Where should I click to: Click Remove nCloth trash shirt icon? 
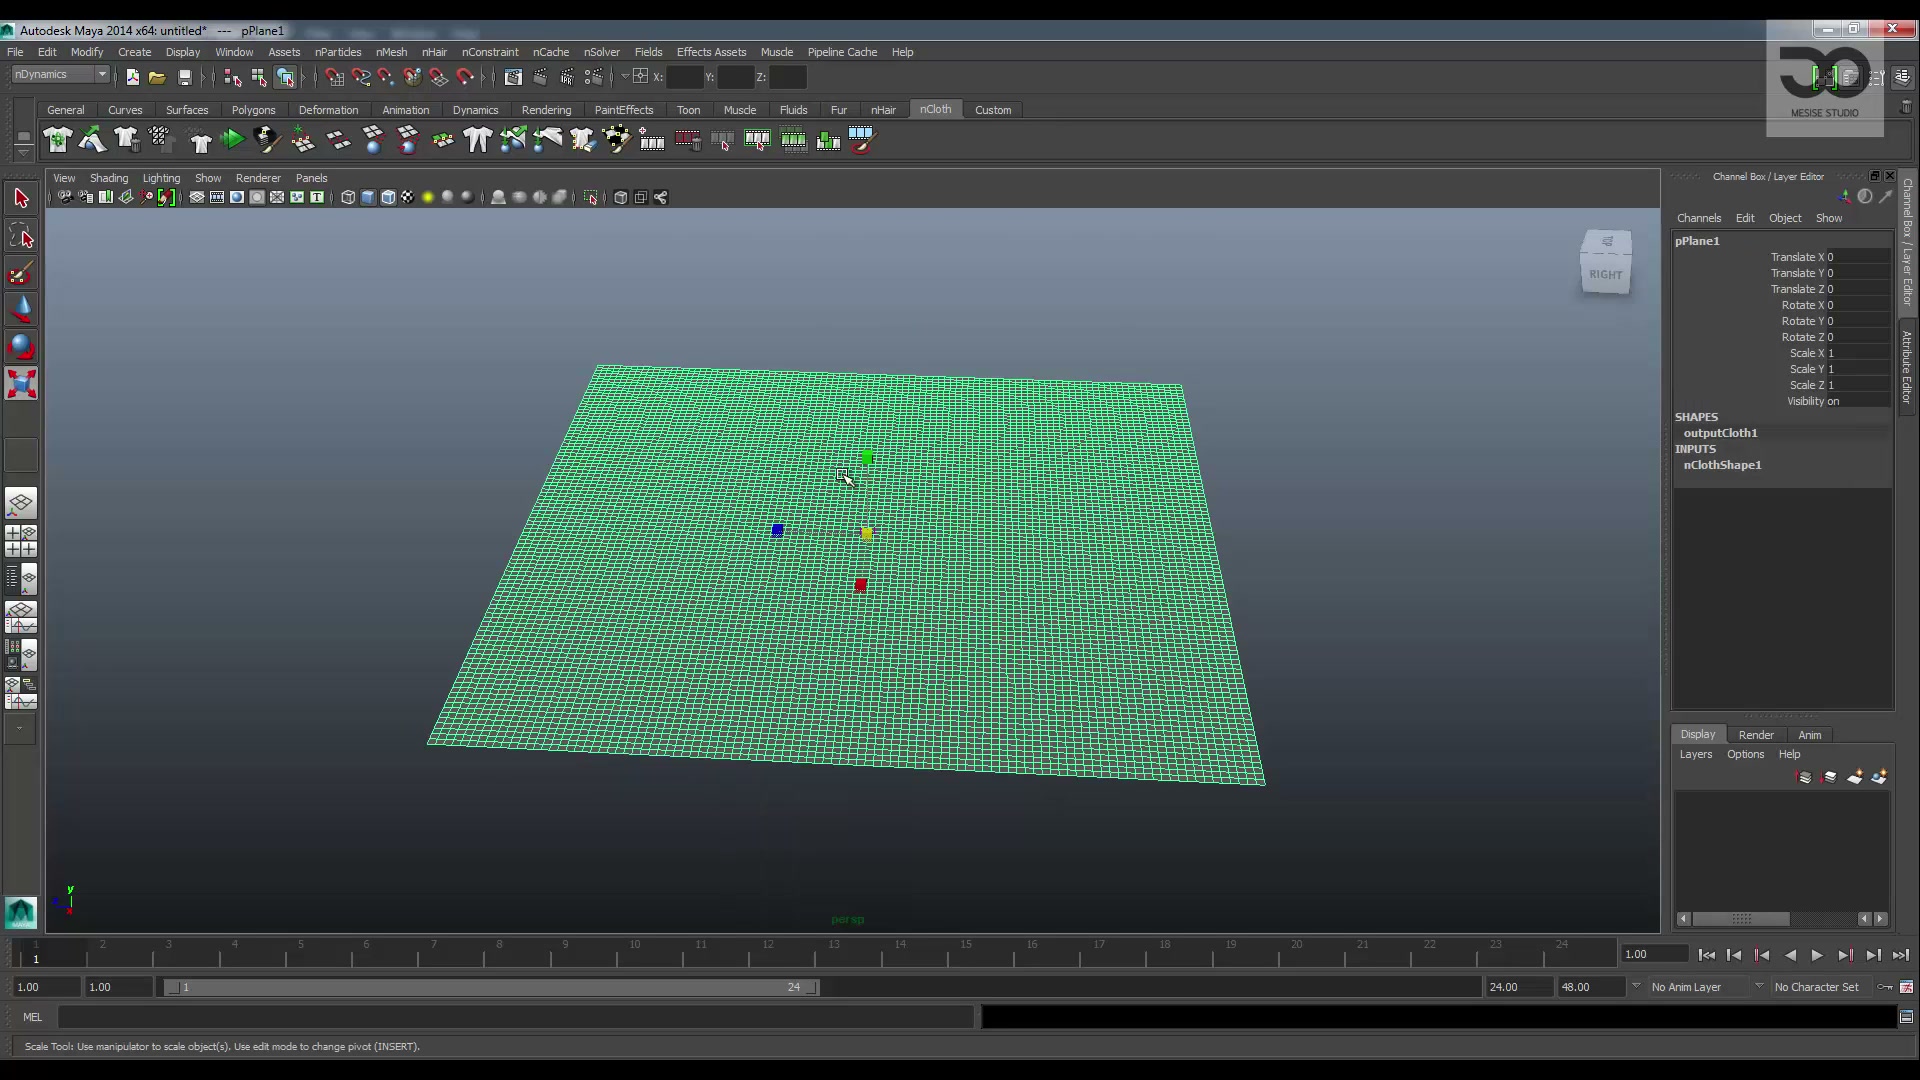[127, 140]
